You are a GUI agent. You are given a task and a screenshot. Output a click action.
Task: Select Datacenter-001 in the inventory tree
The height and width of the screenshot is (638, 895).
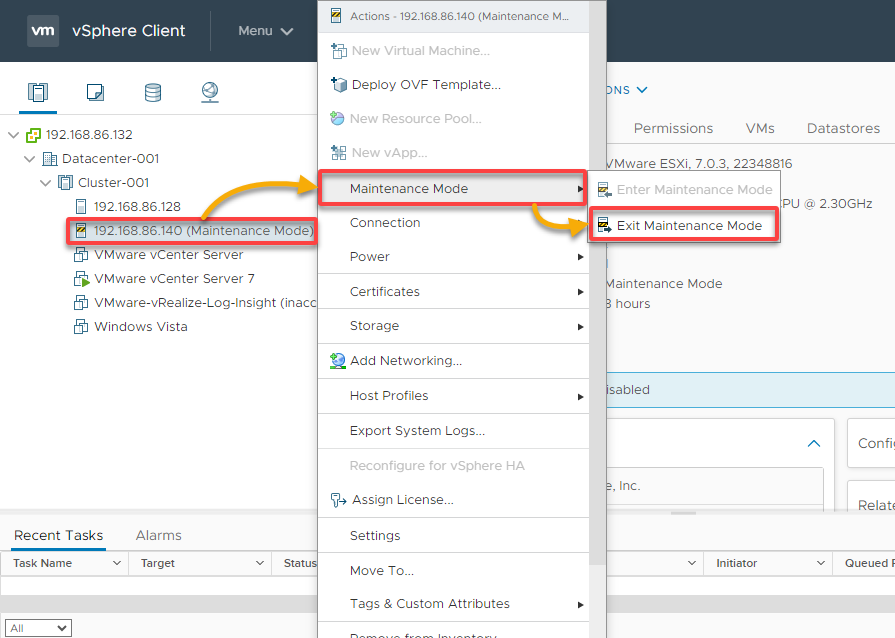click(x=110, y=159)
